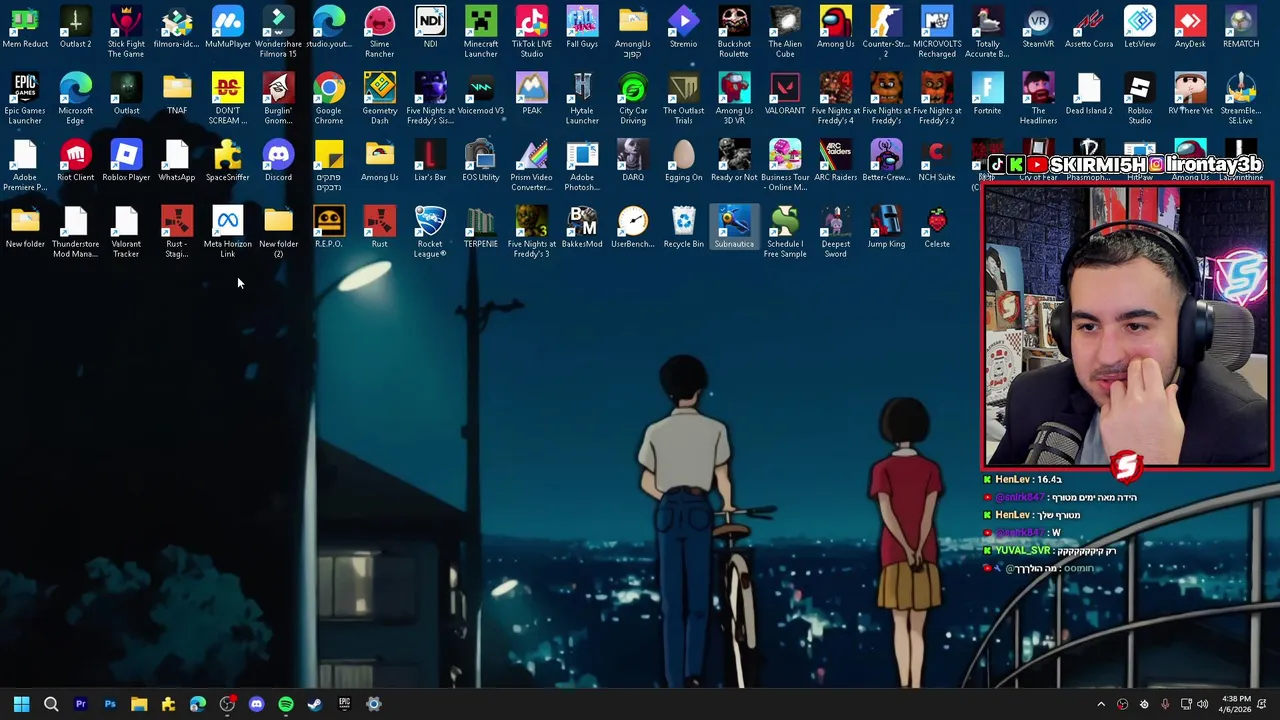Screen dimensions: 1280x720
Task: Select The Alien Cube icon
Action: coord(785,32)
